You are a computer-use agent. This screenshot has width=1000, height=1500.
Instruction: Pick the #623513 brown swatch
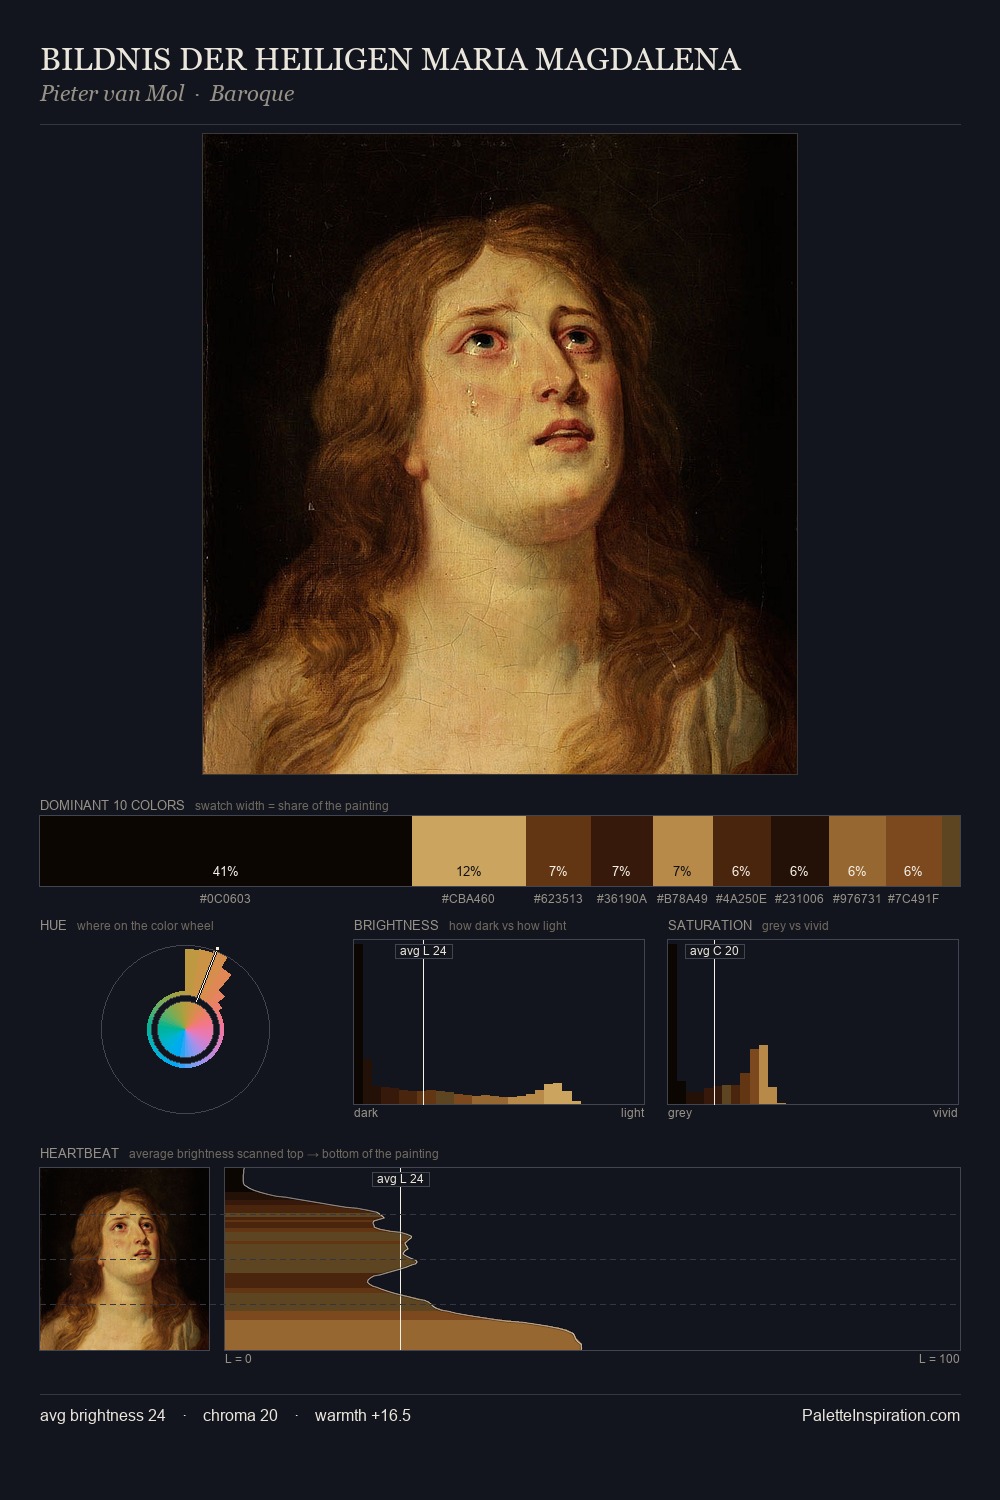pyautogui.click(x=558, y=851)
